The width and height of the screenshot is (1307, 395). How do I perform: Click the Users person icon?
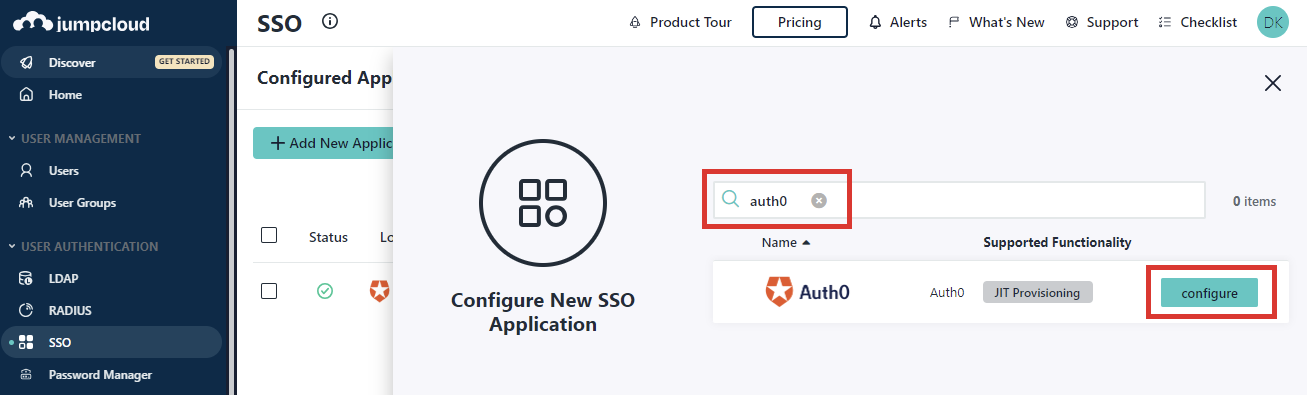pyautogui.click(x=27, y=171)
